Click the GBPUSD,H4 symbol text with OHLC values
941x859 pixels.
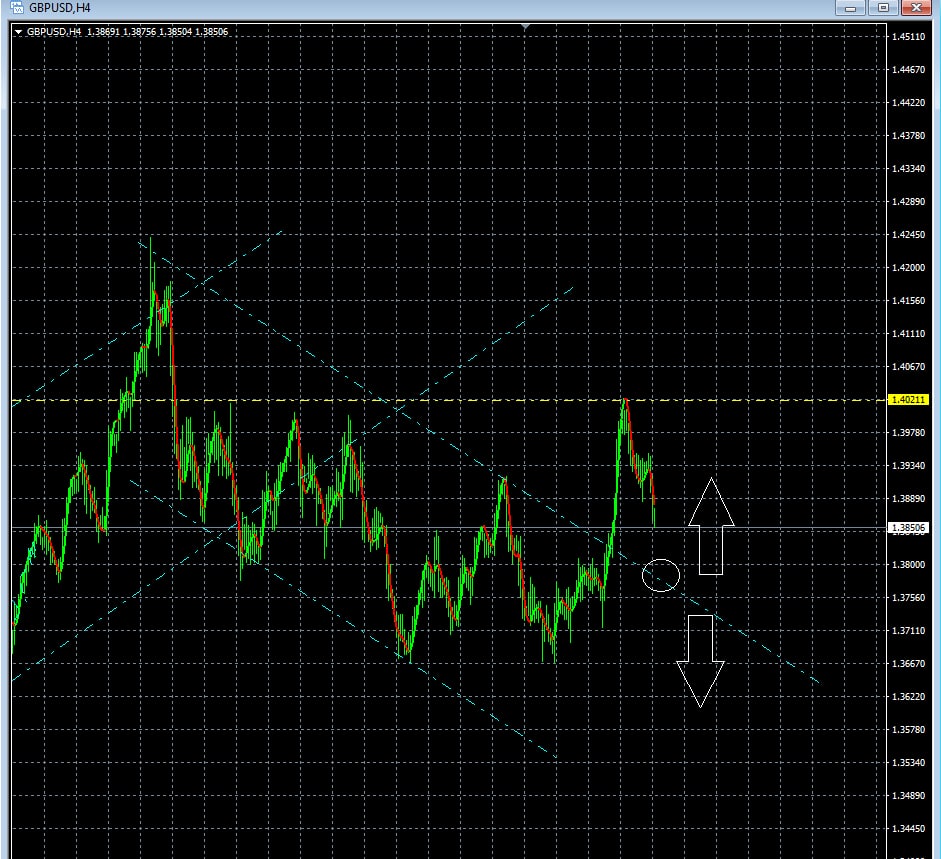tap(127, 32)
